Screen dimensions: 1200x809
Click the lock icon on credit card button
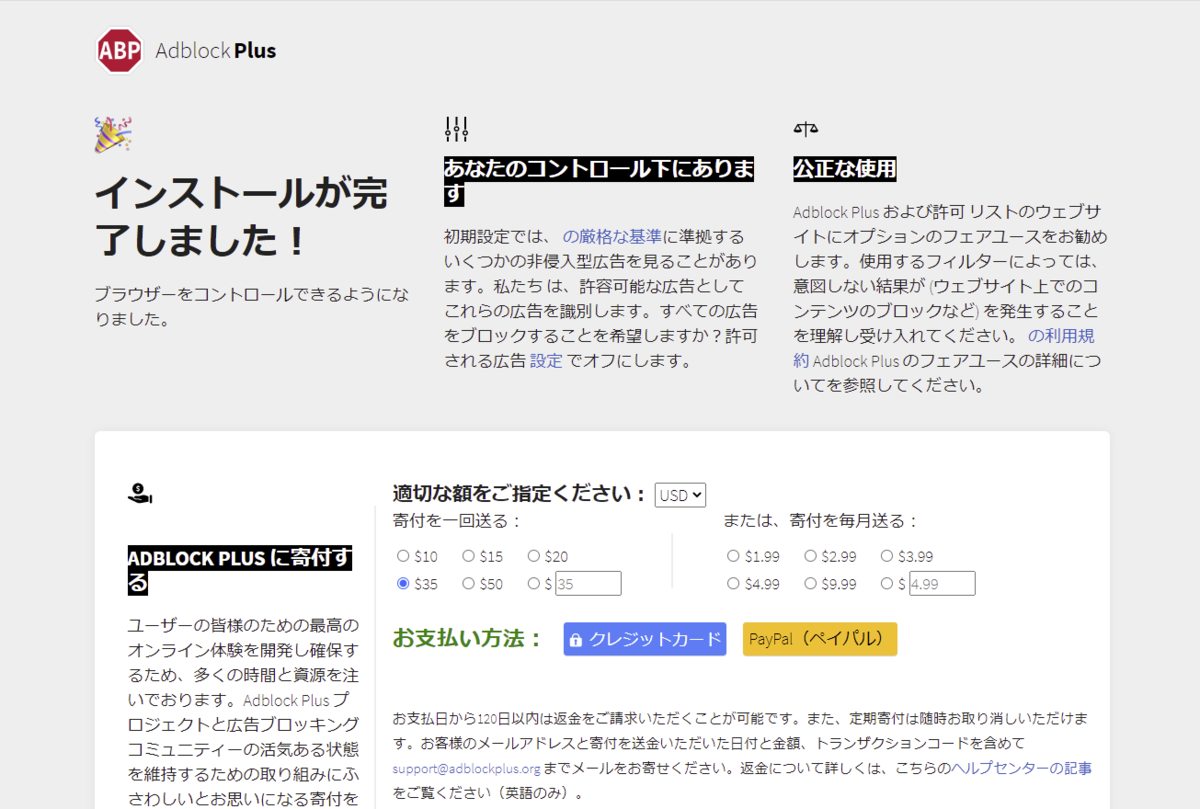[575, 640]
